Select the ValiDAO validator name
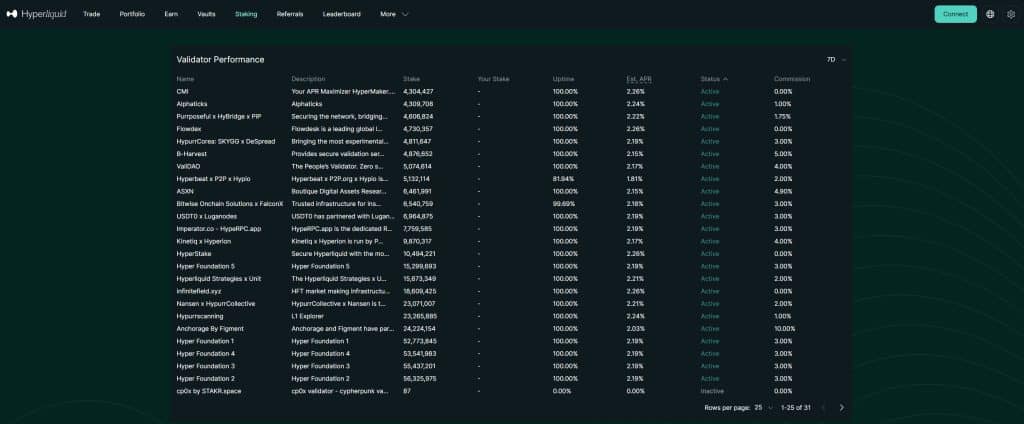 click(188, 166)
